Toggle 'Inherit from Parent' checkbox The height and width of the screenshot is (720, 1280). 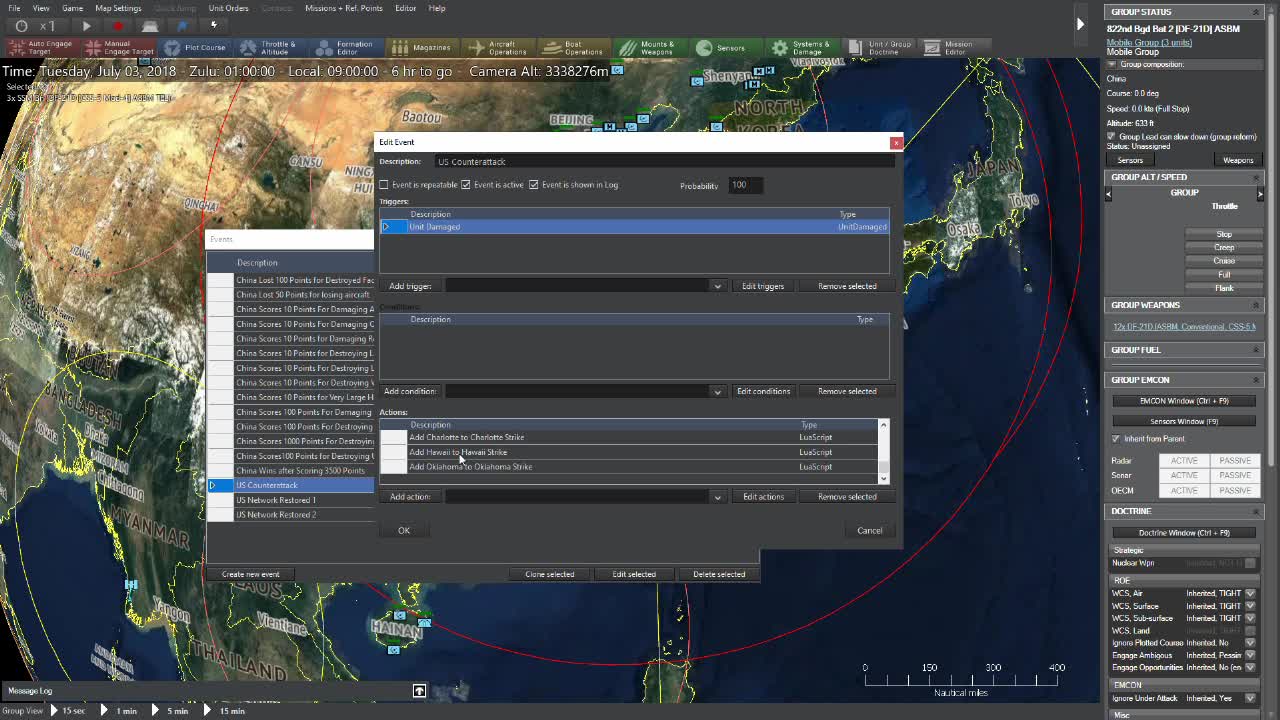1116,439
